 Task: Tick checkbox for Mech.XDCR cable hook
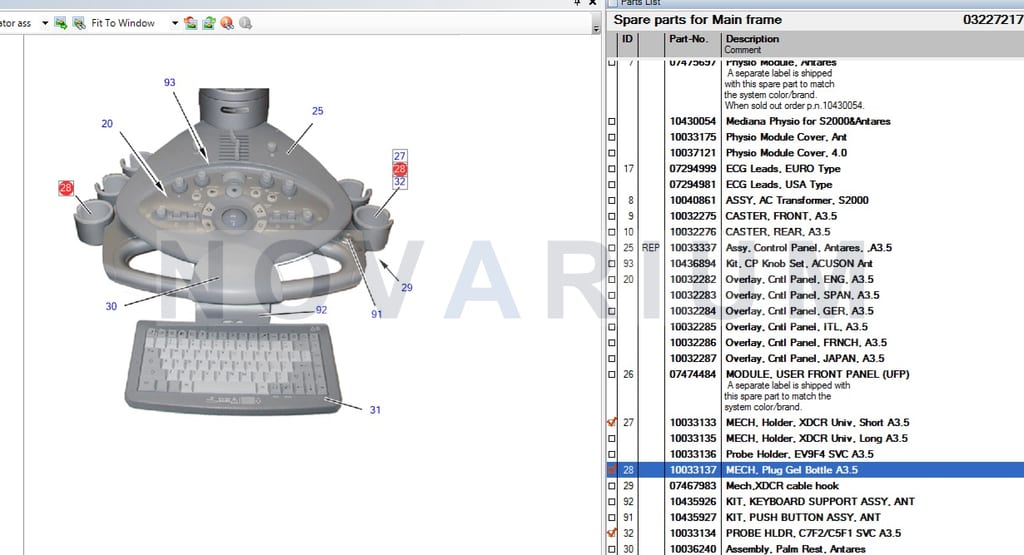[x=612, y=486]
